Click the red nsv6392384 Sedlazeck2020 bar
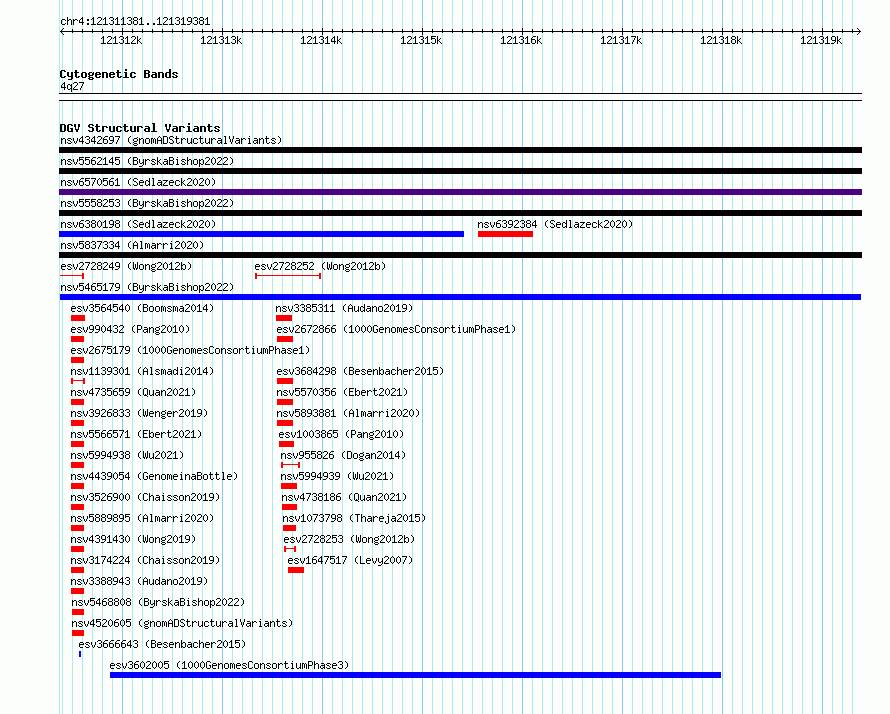This screenshot has width=890, height=714. tap(505, 234)
